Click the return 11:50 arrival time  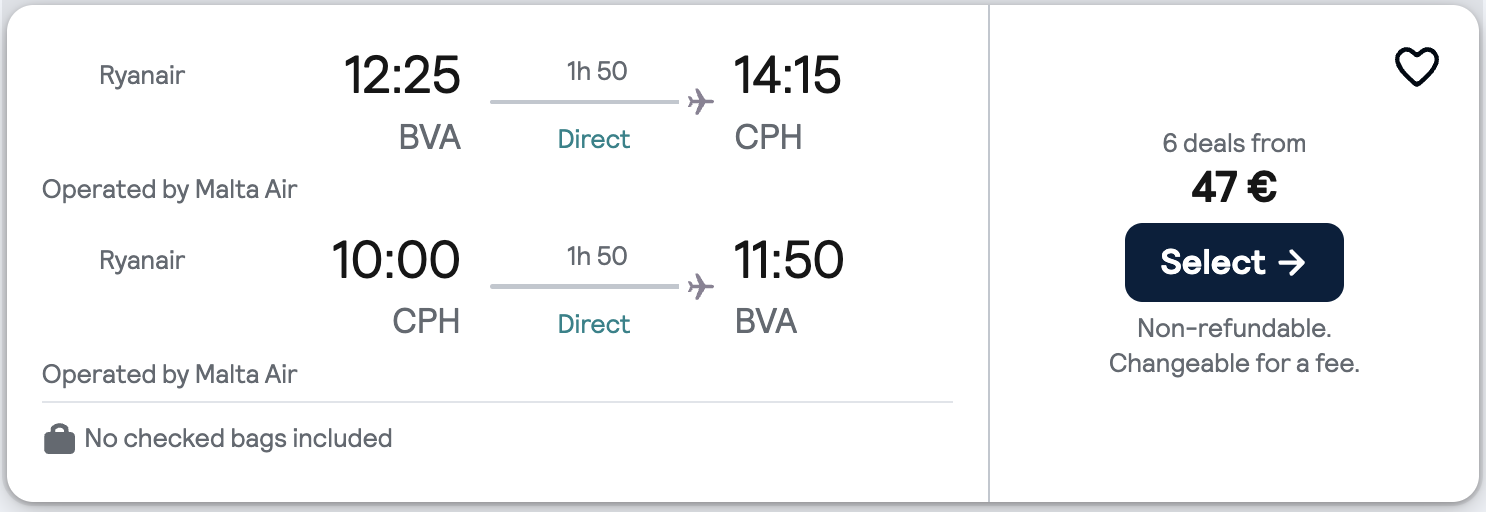pyautogui.click(x=788, y=261)
